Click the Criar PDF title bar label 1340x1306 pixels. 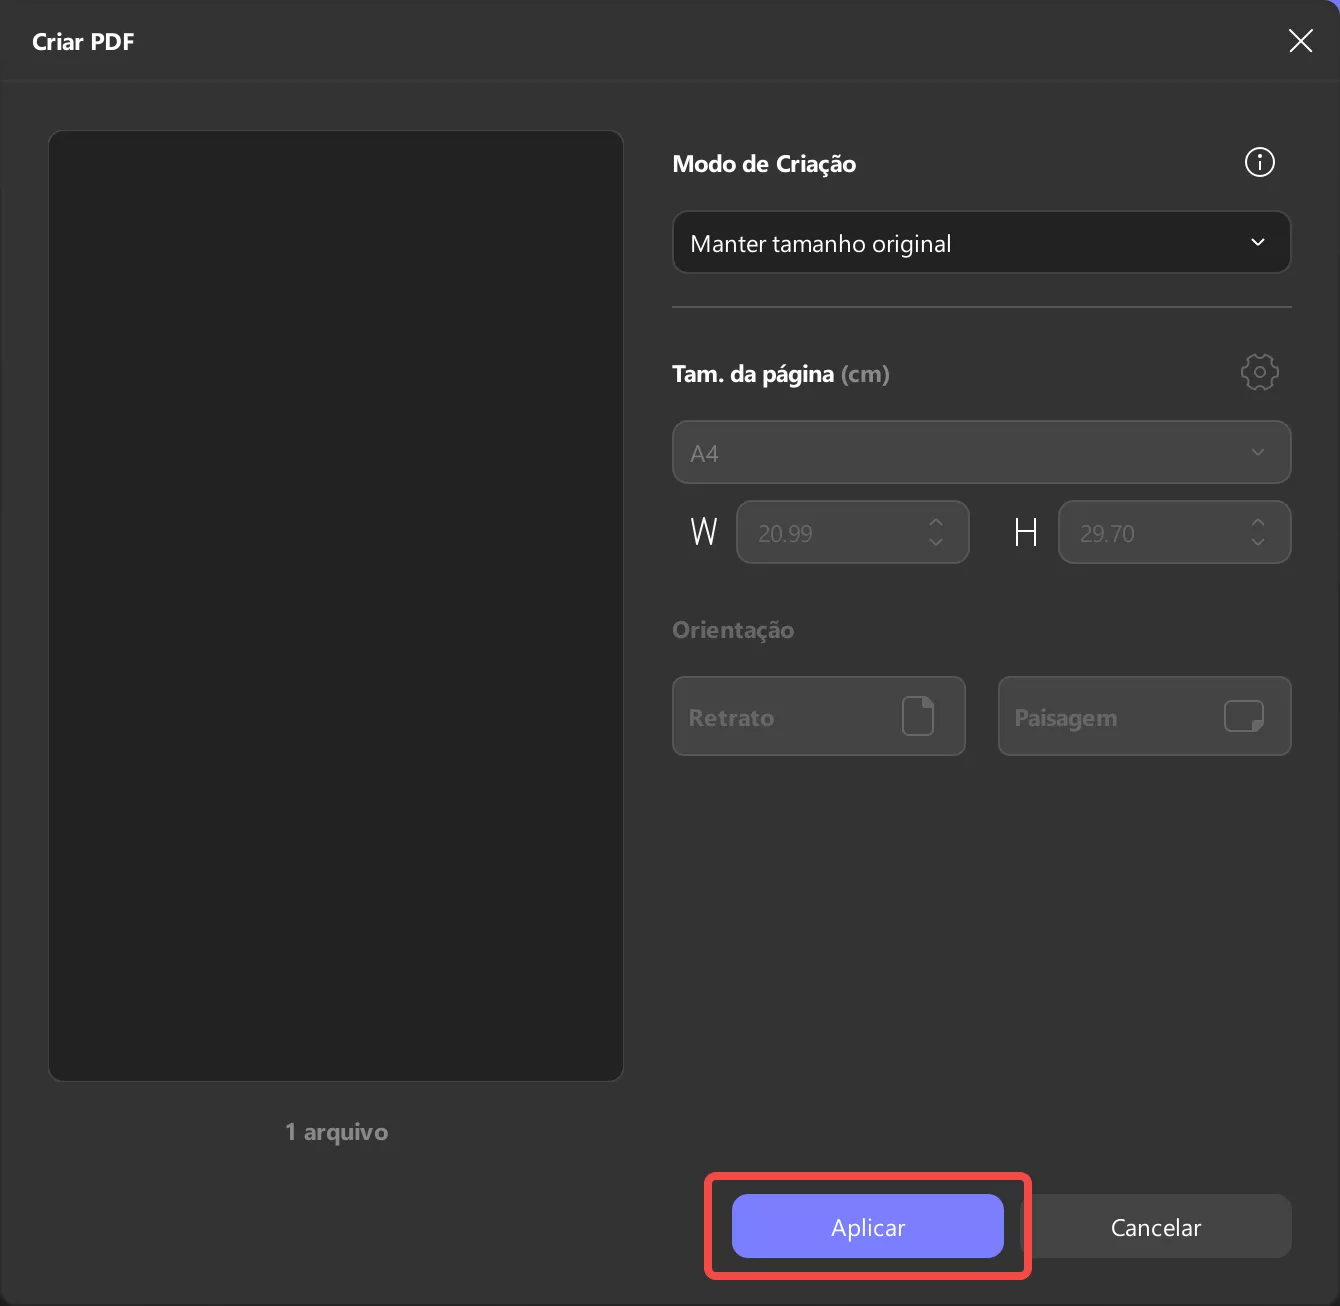tap(83, 41)
